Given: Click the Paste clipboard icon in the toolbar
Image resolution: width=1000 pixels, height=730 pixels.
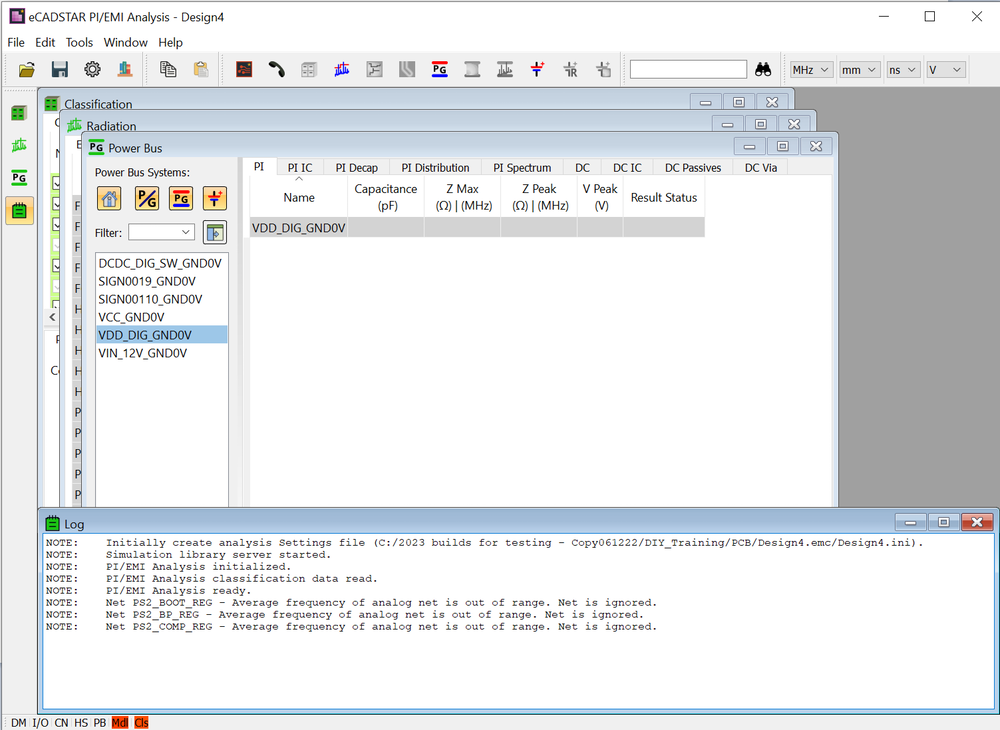Looking at the screenshot, I should click(201, 69).
